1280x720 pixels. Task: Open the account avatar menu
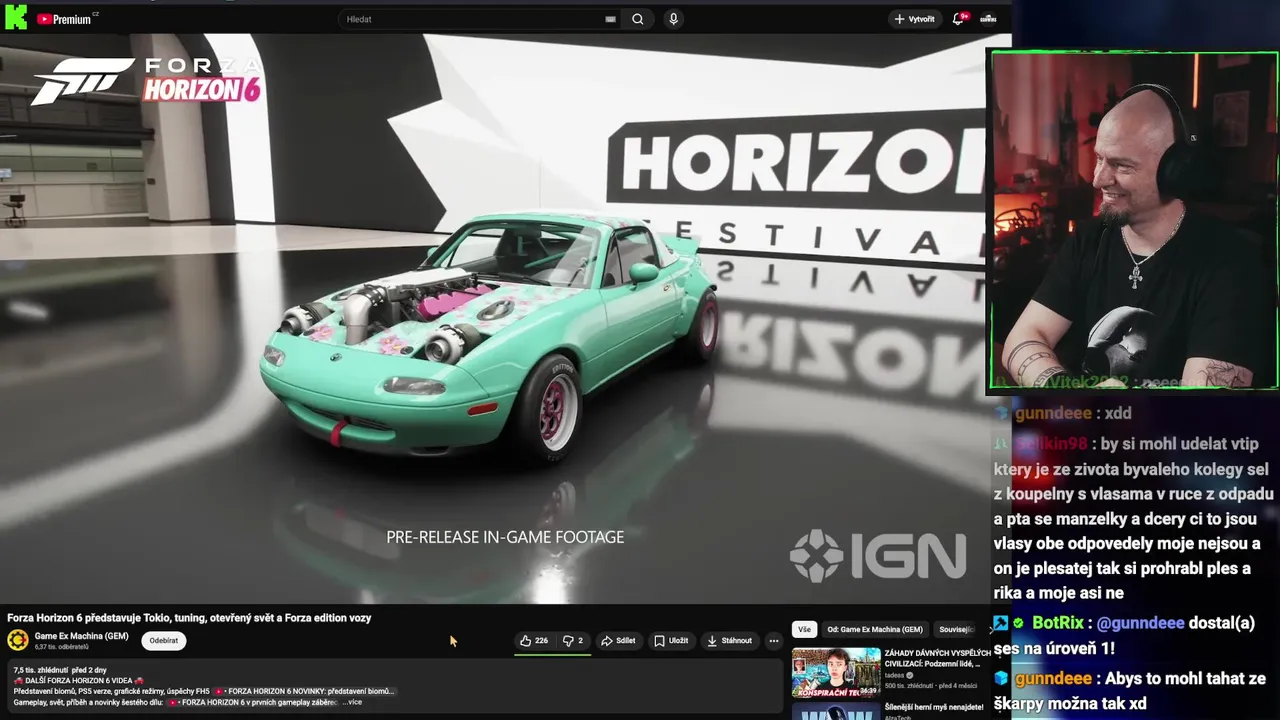point(988,19)
